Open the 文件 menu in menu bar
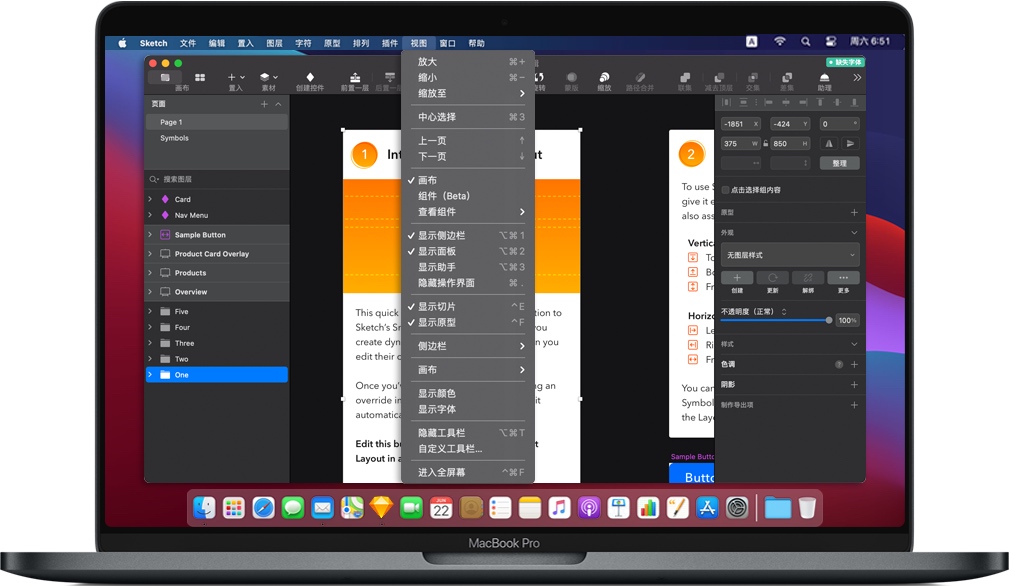 click(x=188, y=43)
